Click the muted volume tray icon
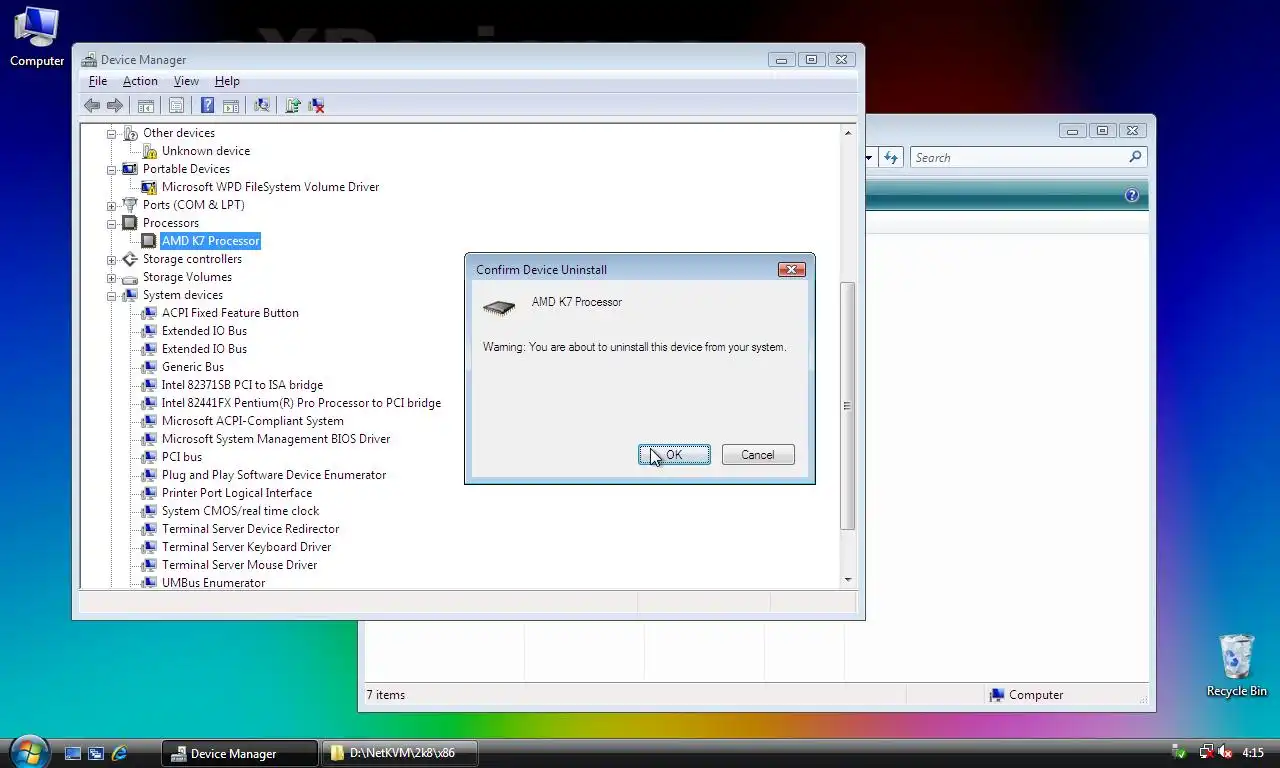The height and width of the screenshot is (768, 1280). (x=1224, y=752)
